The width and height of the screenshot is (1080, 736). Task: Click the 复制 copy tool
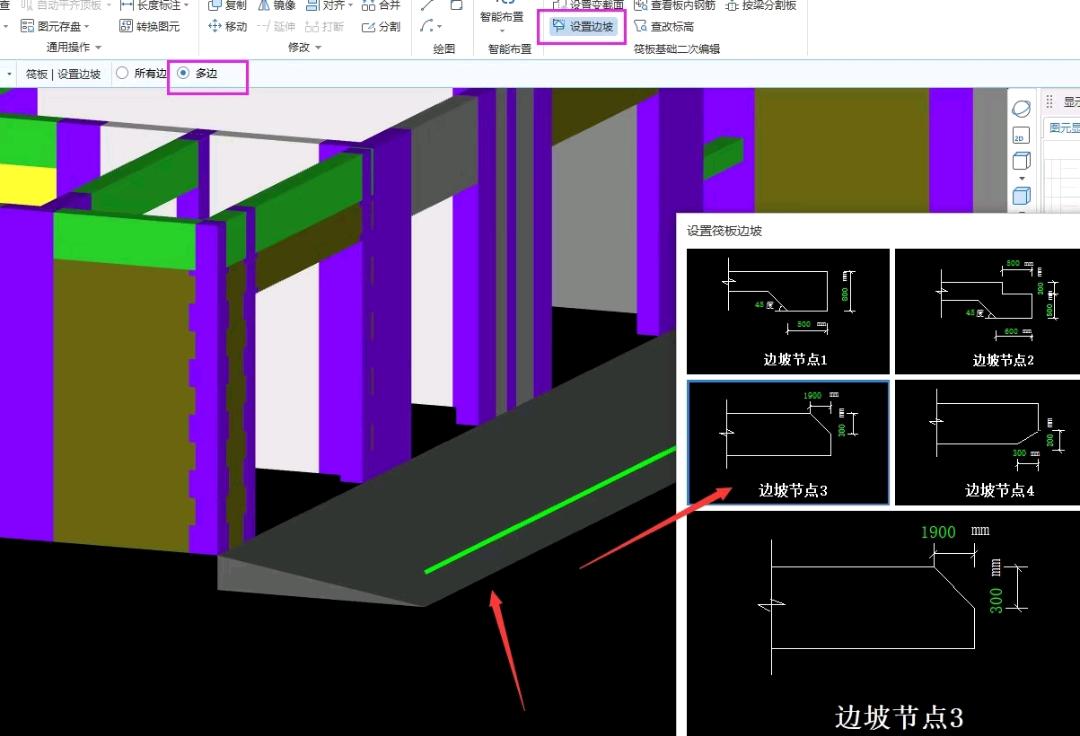point(227,5)
